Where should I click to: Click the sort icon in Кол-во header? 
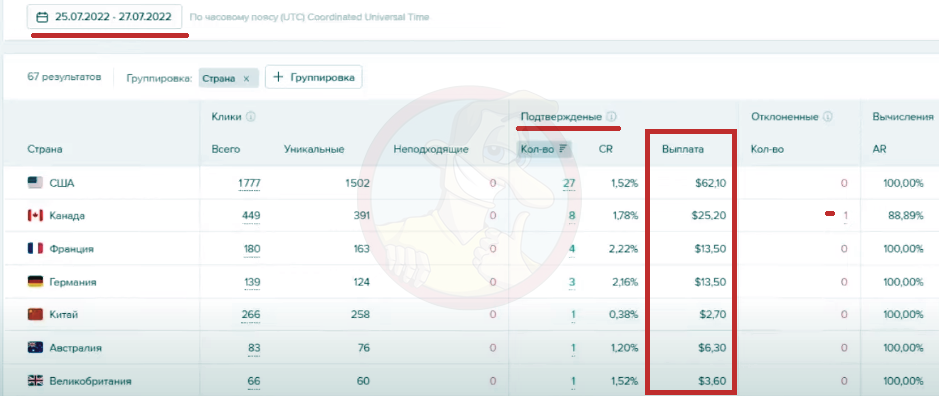(562, 149)
